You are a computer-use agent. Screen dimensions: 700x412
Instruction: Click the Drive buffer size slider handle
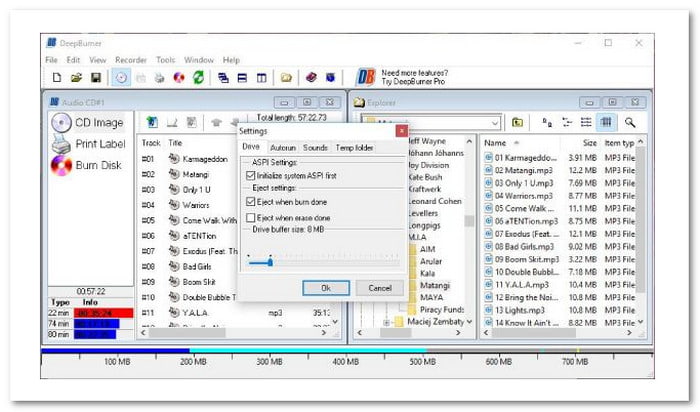point(270,262)
